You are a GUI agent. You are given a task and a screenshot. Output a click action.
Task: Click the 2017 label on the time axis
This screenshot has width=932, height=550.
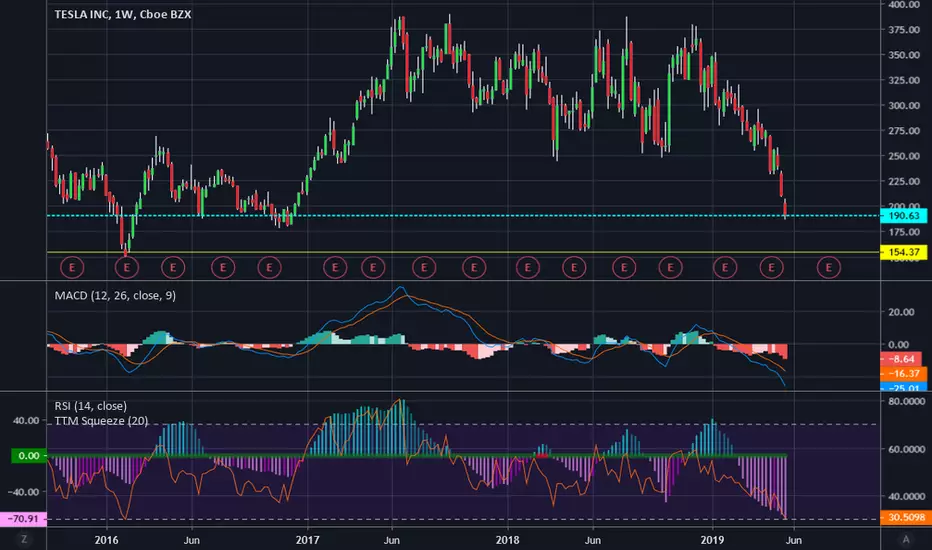(307, 540)
